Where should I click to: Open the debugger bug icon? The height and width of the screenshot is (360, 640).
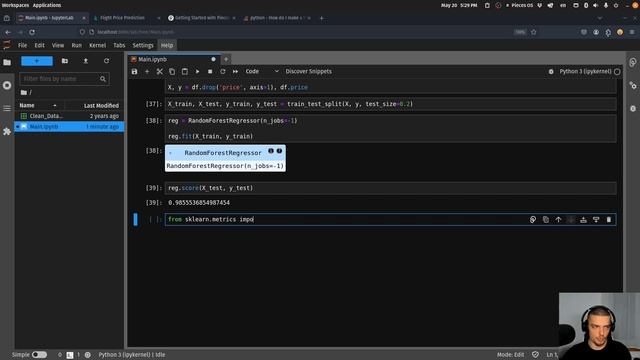coord(551,71)
